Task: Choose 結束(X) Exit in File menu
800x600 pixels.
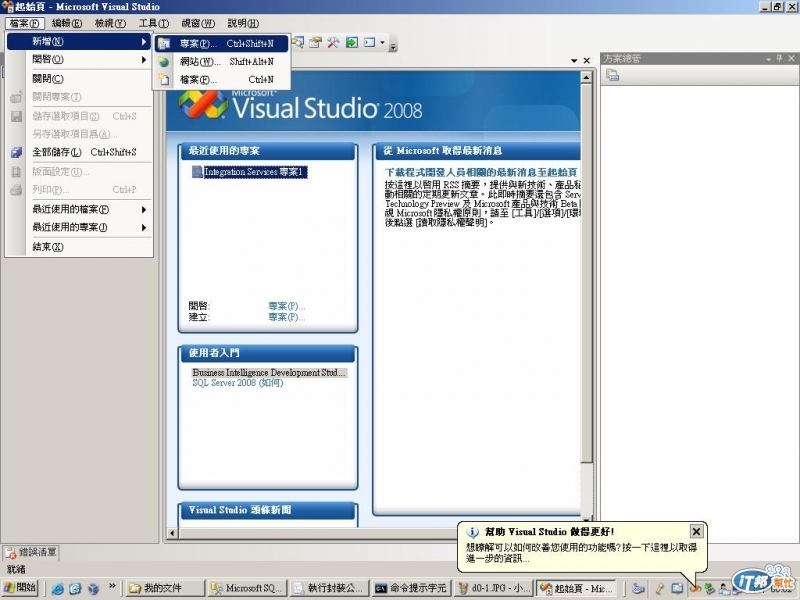Action: coord(79,247)
